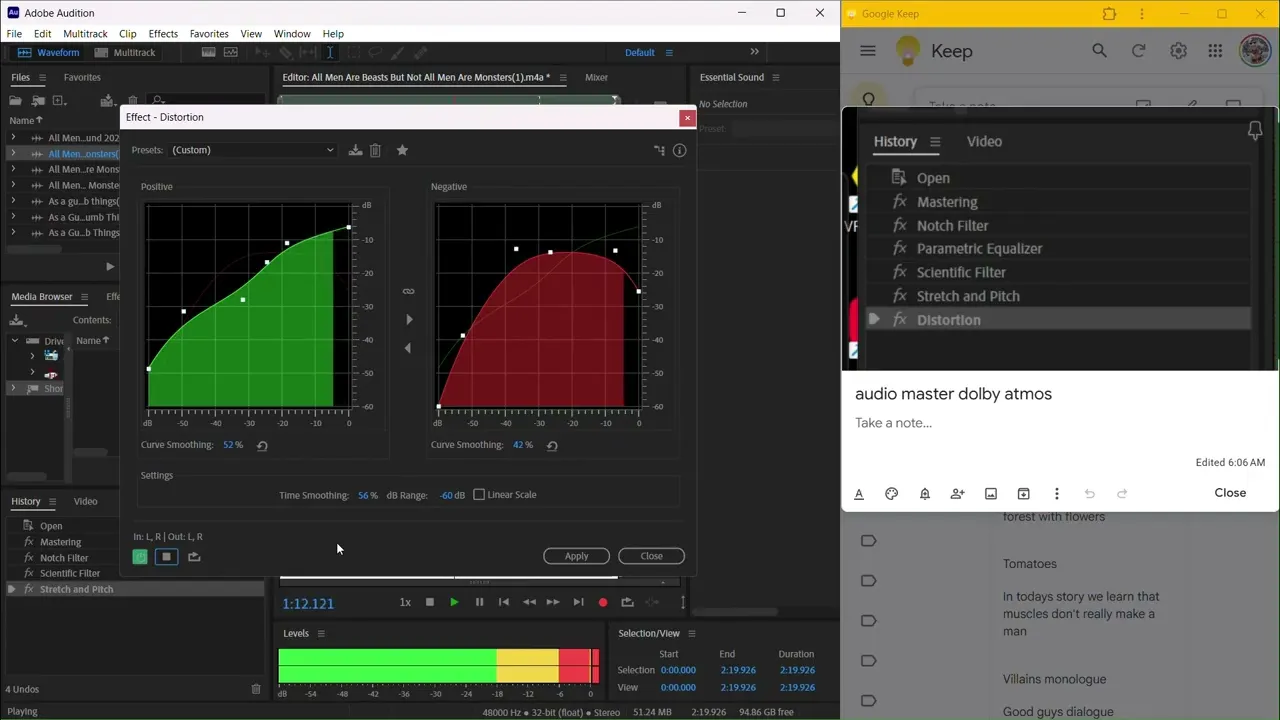Expand the Default workspace menu
This screenshot has height=720, width=1280.
(x=669, y=53)
